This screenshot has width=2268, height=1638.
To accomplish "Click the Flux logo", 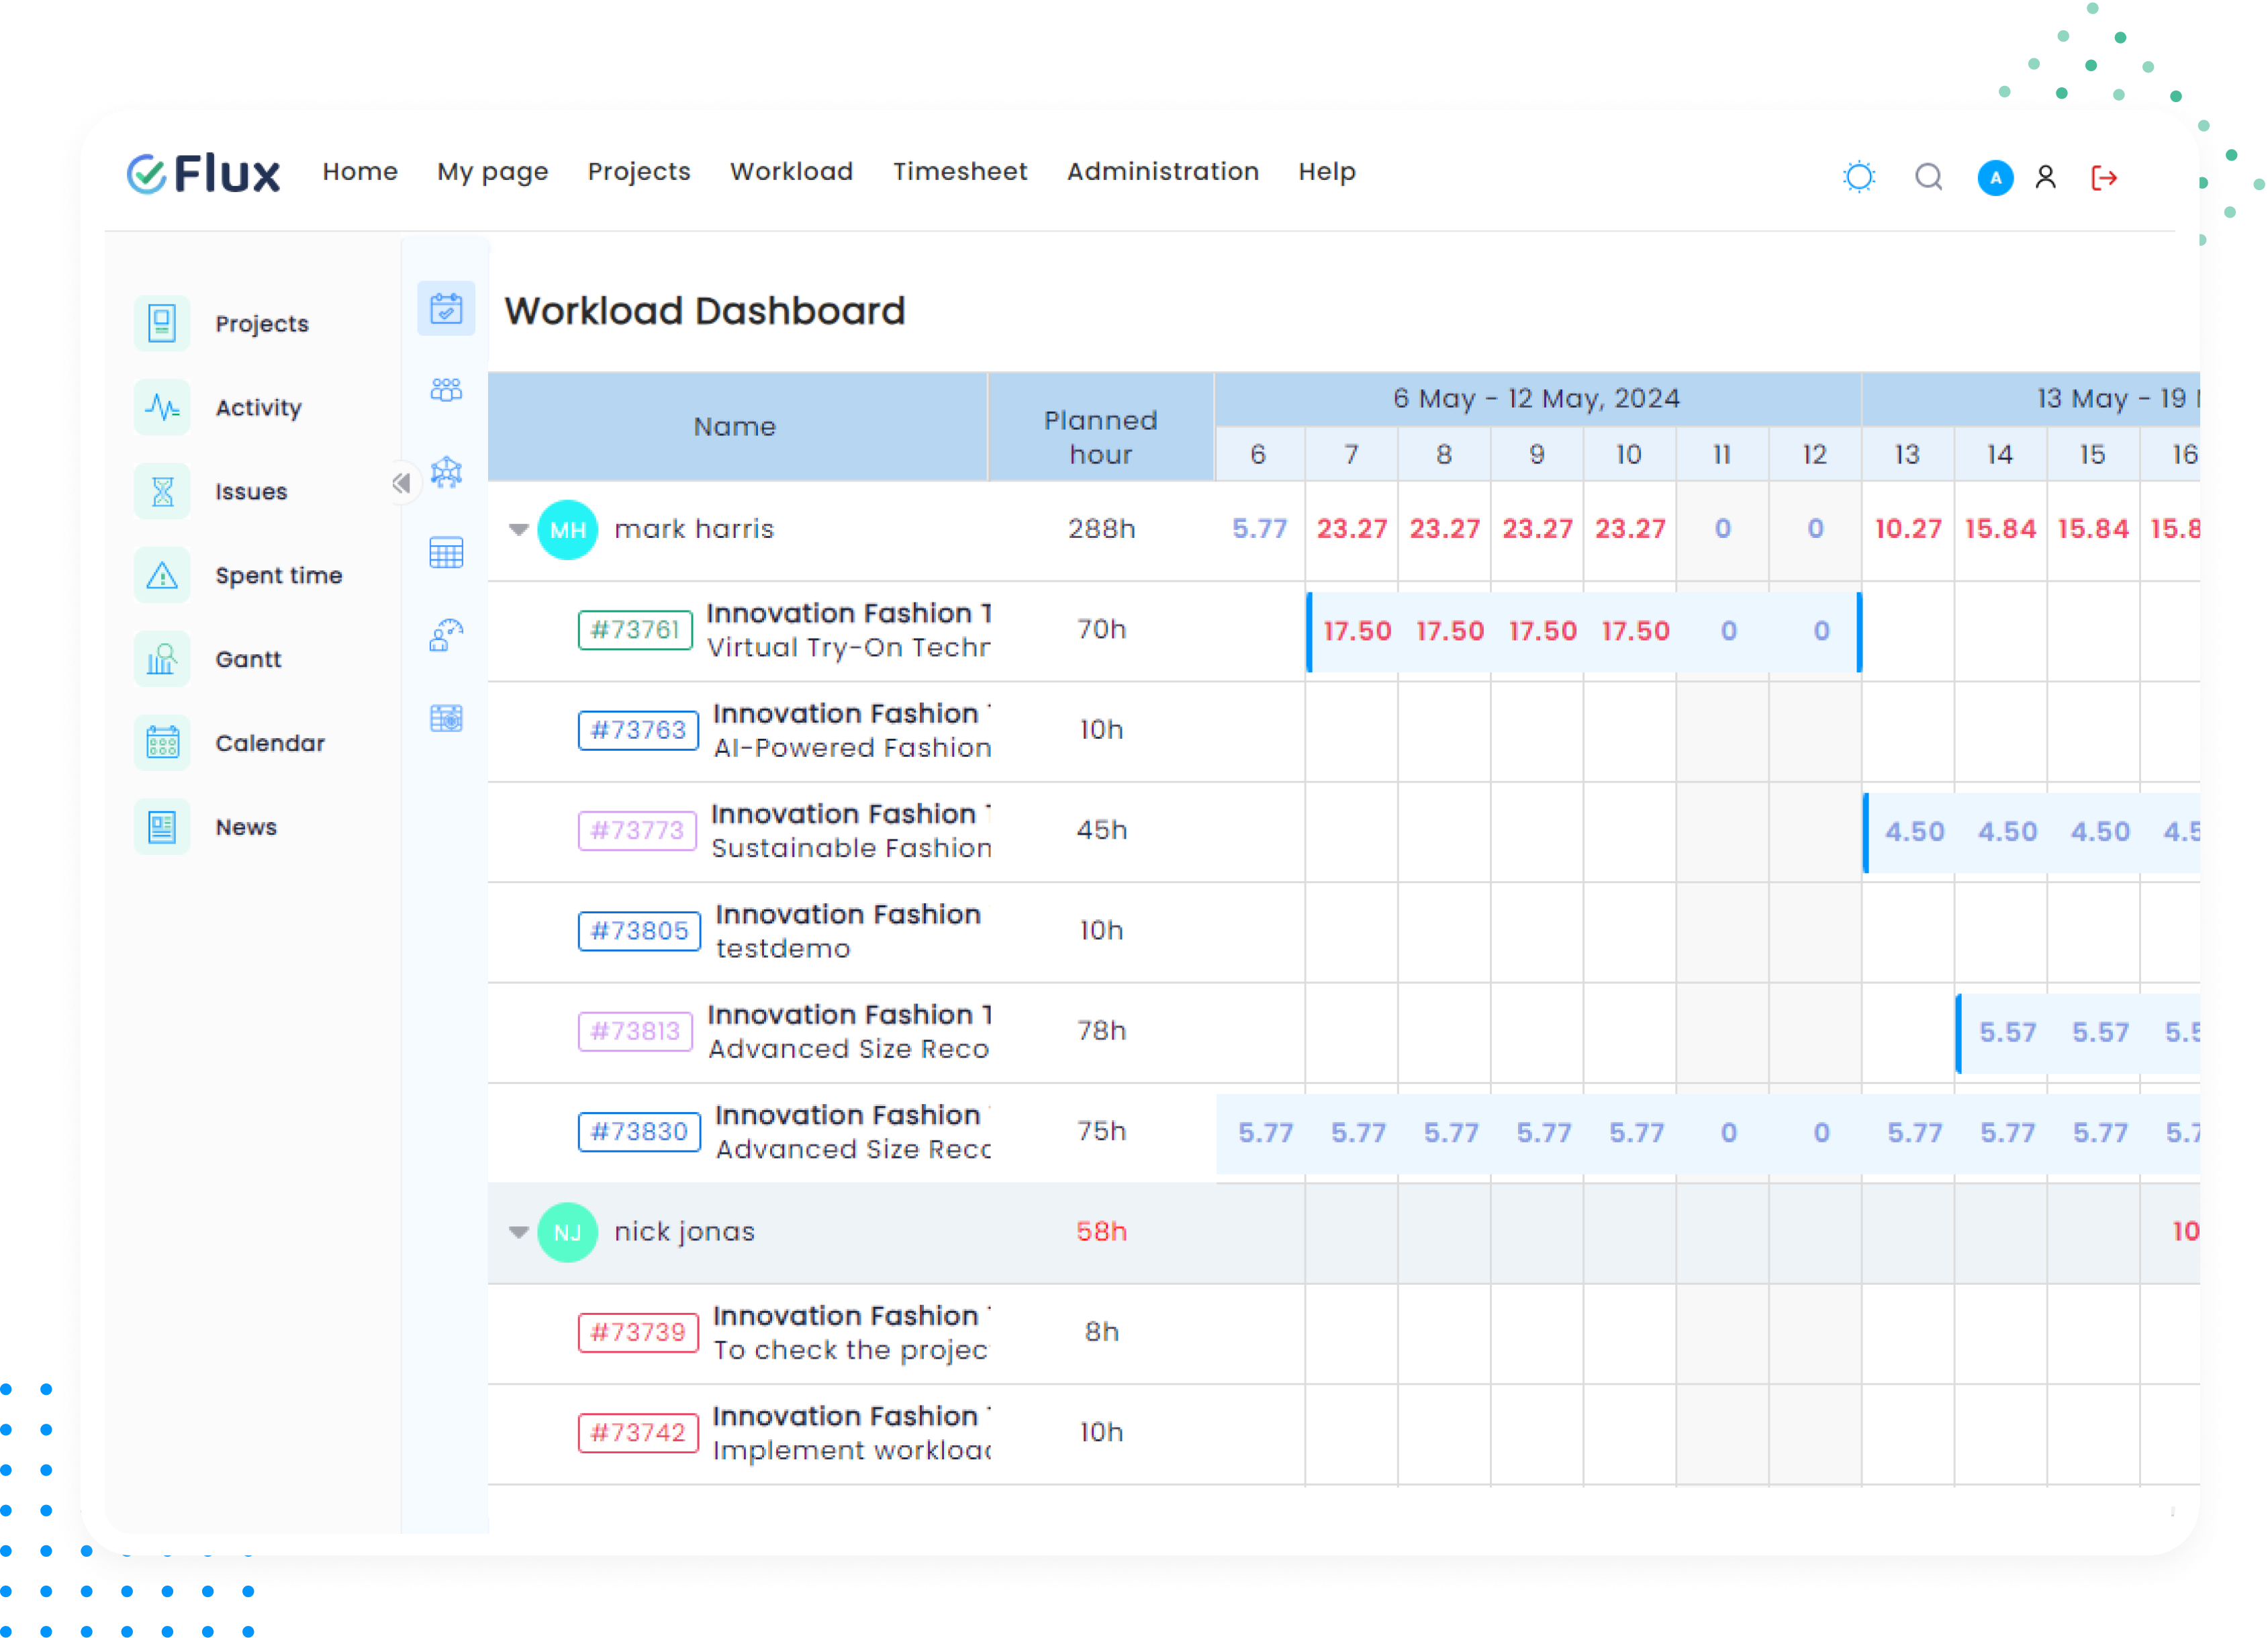I will (204, 174).
